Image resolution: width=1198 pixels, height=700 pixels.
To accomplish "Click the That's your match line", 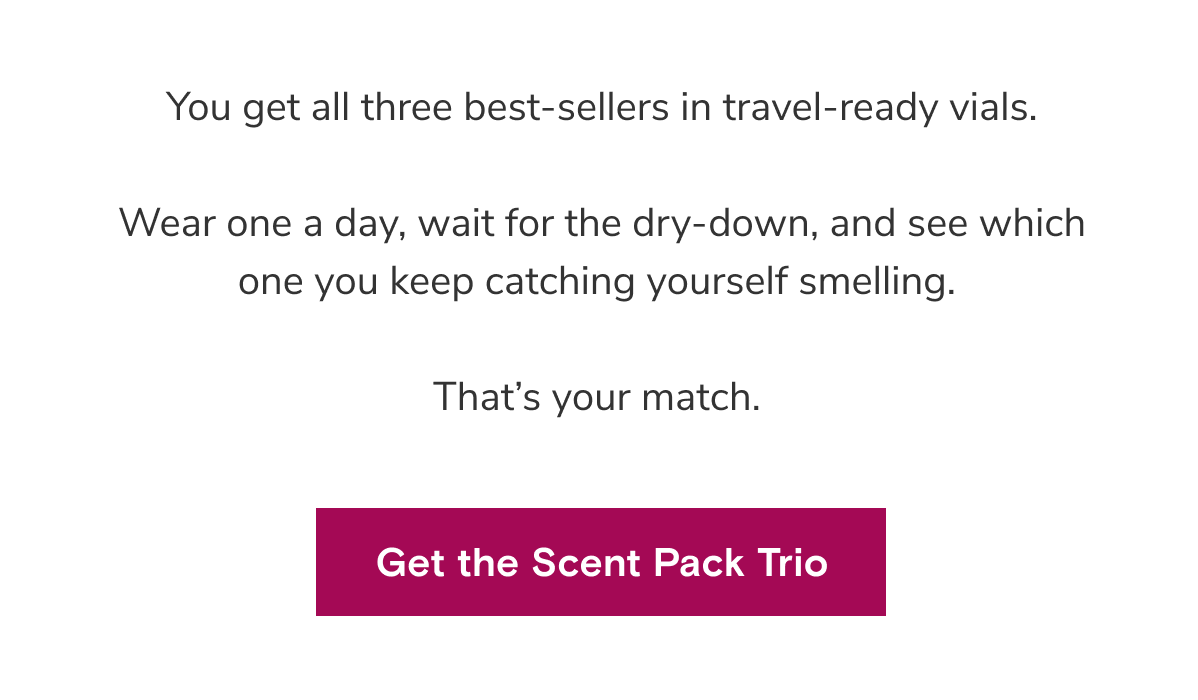I will tap(597, 397).
